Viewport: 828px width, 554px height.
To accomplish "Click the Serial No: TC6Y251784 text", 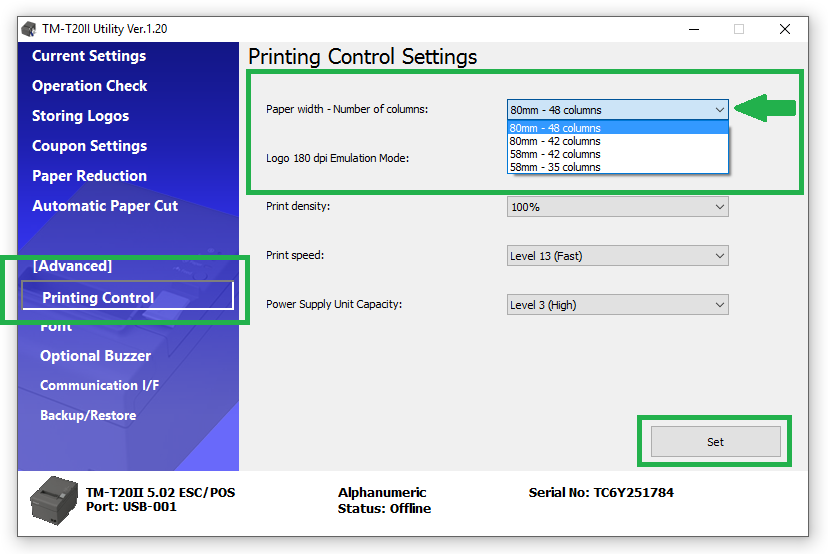I will point(601,493).
